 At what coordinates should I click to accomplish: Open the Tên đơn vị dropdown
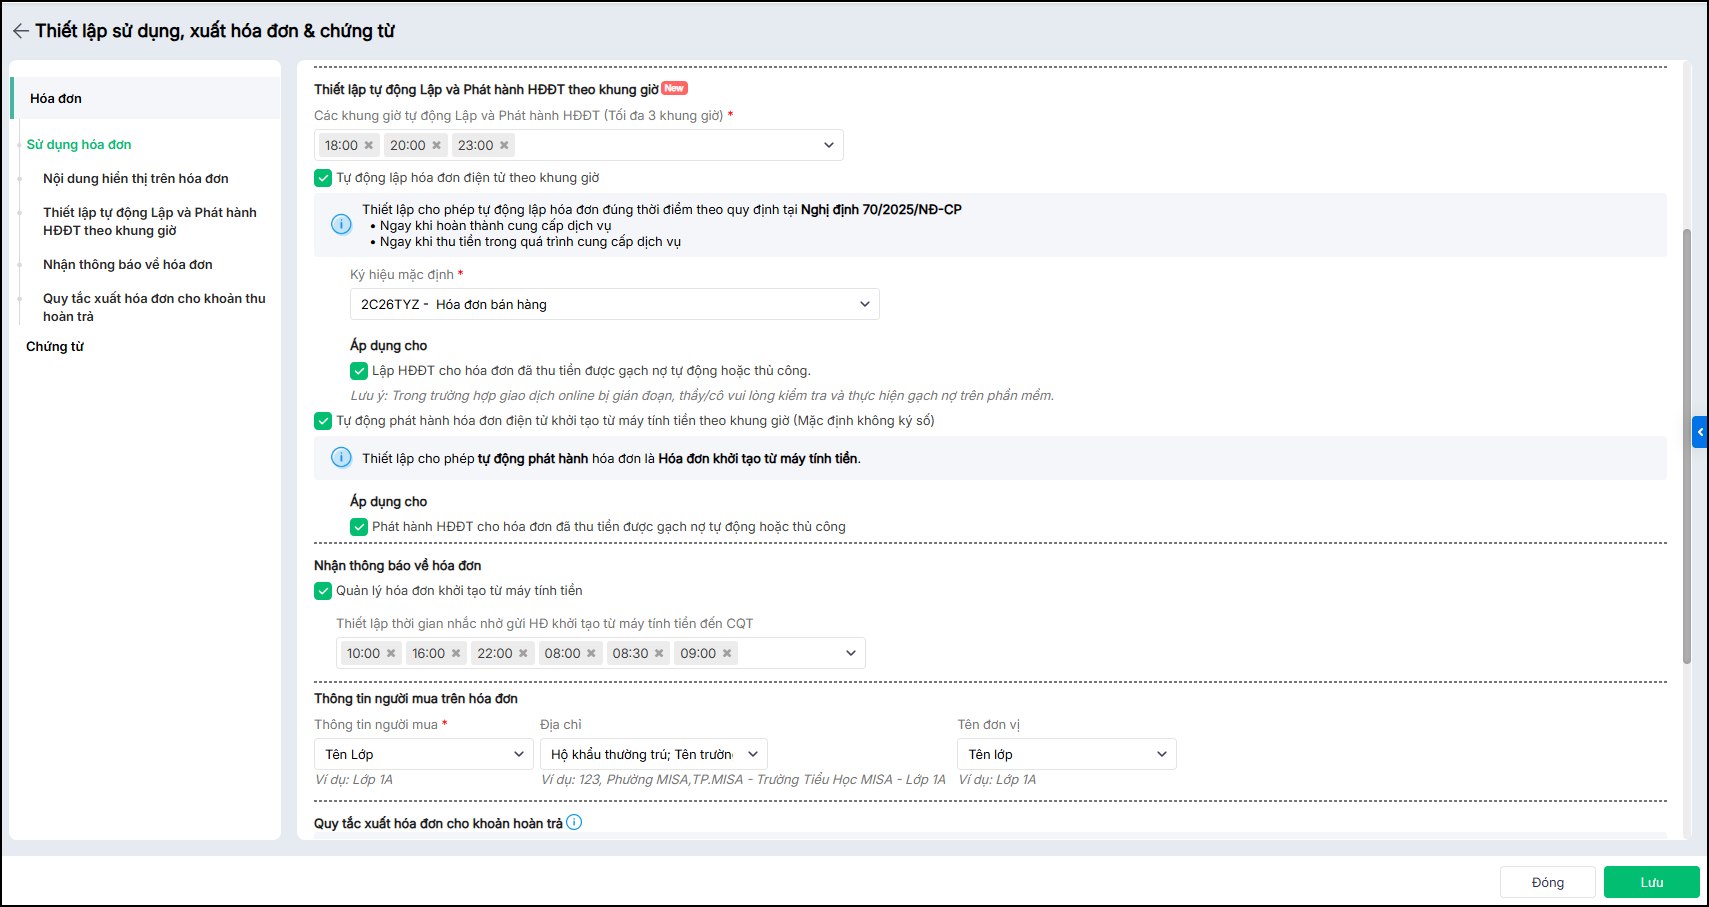tap(1066, 754)
